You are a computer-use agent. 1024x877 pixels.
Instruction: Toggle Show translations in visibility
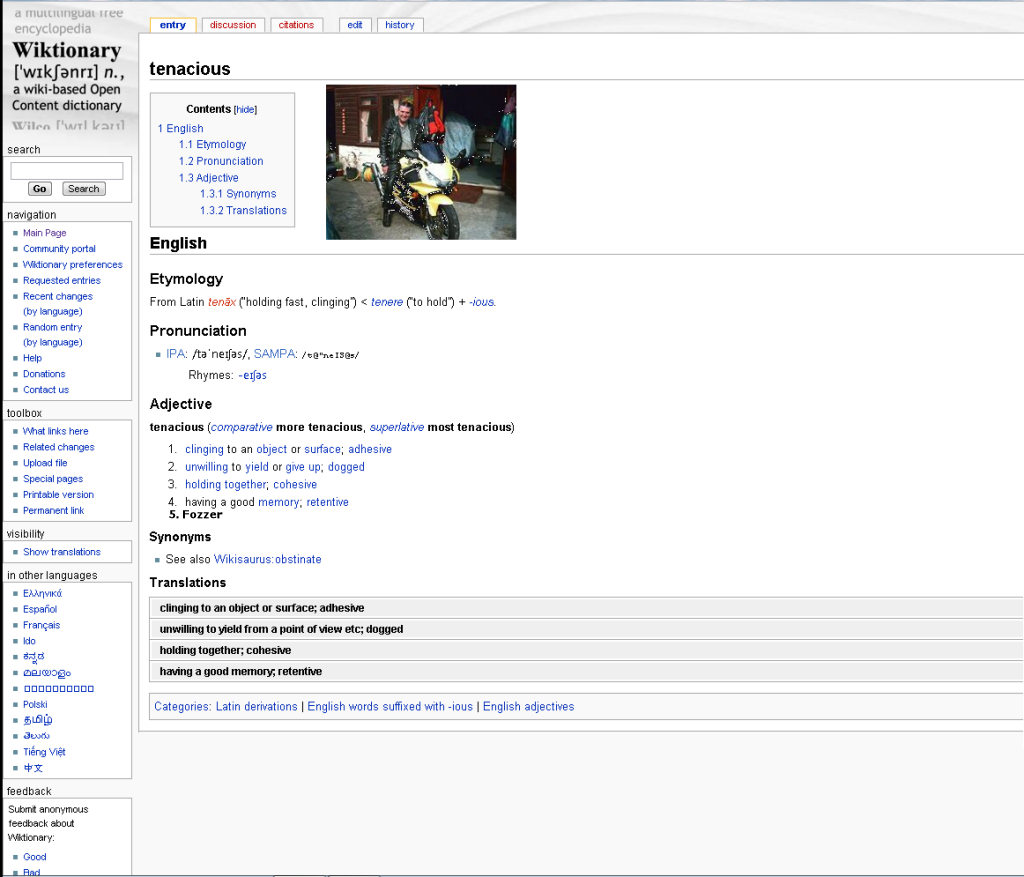pyautogui.click(x=62, y=552)
